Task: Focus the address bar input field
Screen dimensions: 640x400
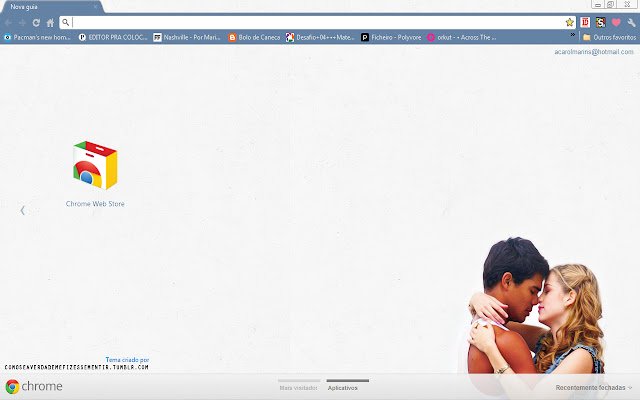Action: tap(318, 22)
